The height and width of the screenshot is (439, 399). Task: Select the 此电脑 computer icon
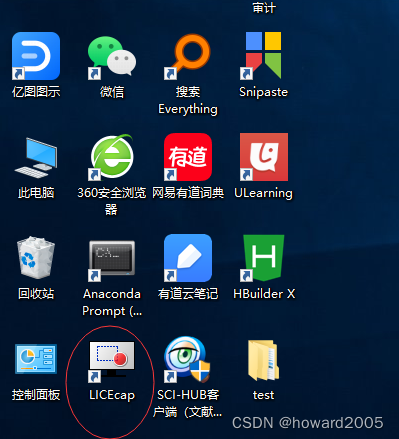[x=36, y=158]
